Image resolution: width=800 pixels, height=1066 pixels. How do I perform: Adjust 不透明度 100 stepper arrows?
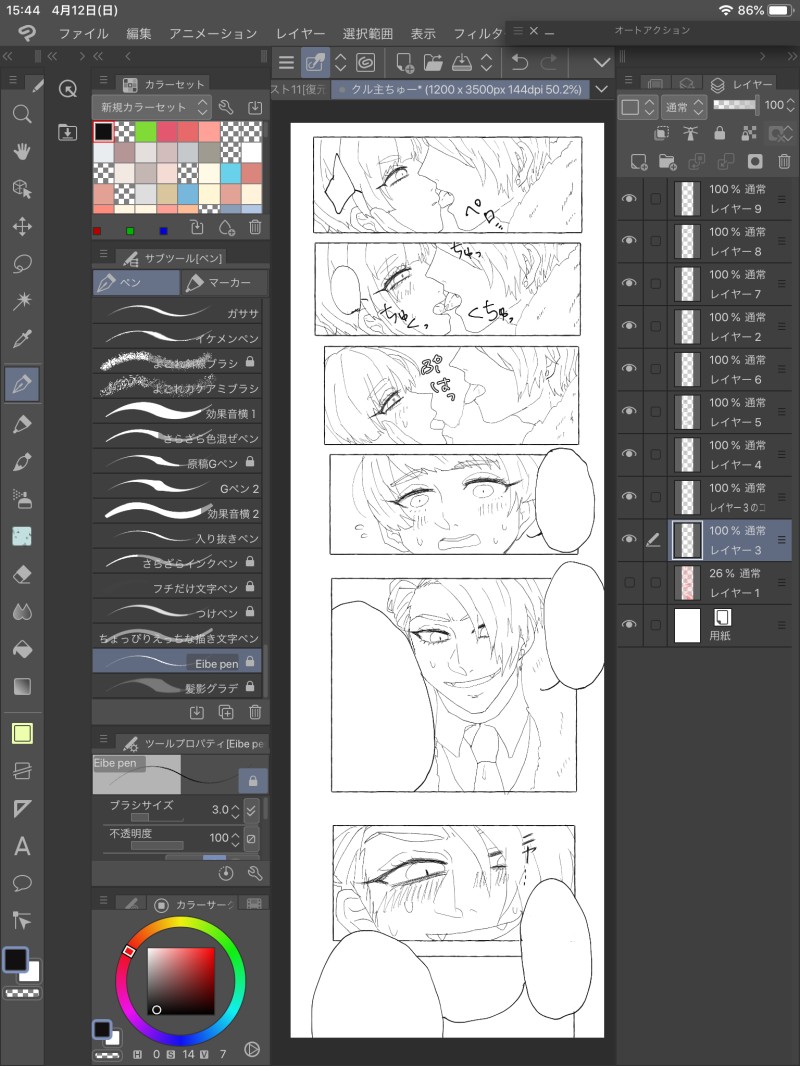pyautogui.click(x=235, y=838)
